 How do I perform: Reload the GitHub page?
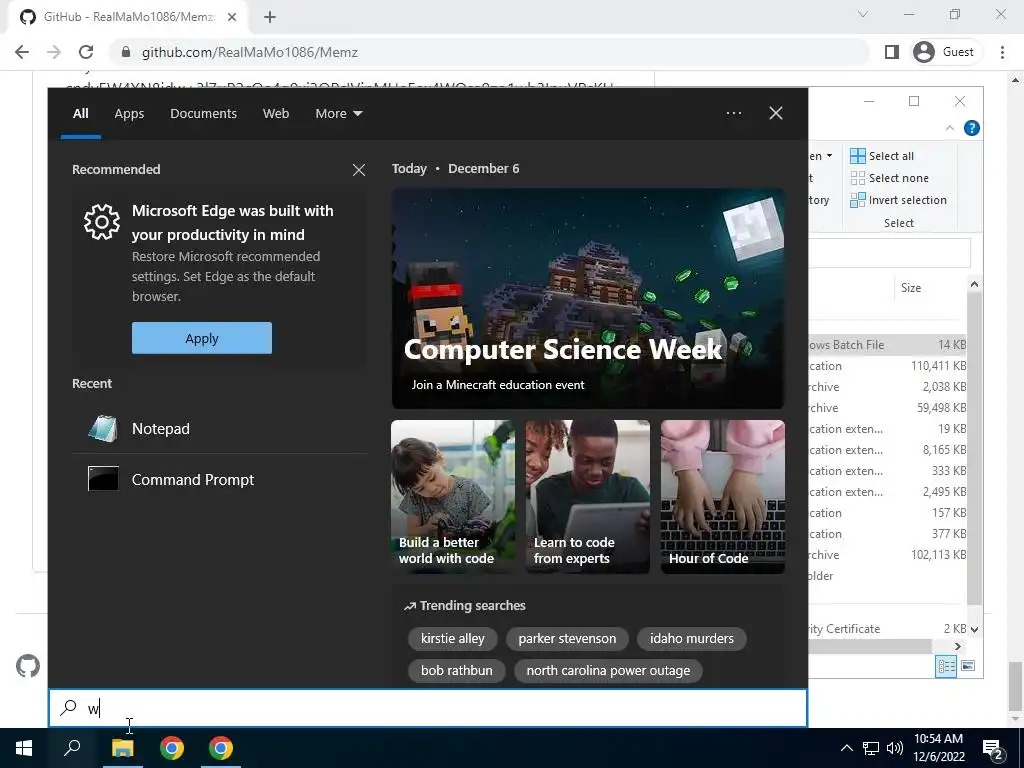[x=86, y=52]
